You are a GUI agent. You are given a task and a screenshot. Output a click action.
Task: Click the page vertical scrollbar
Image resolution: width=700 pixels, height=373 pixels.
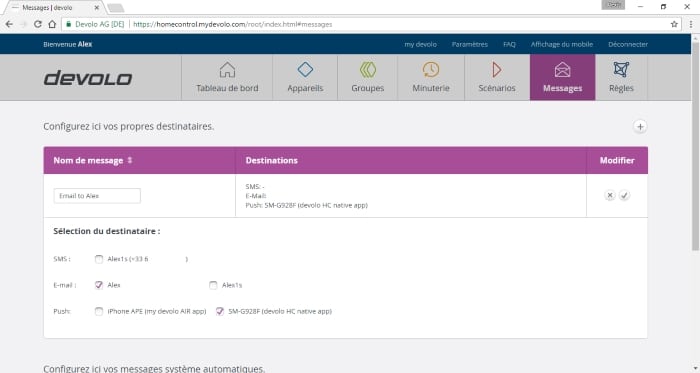[x=695, y=147]
